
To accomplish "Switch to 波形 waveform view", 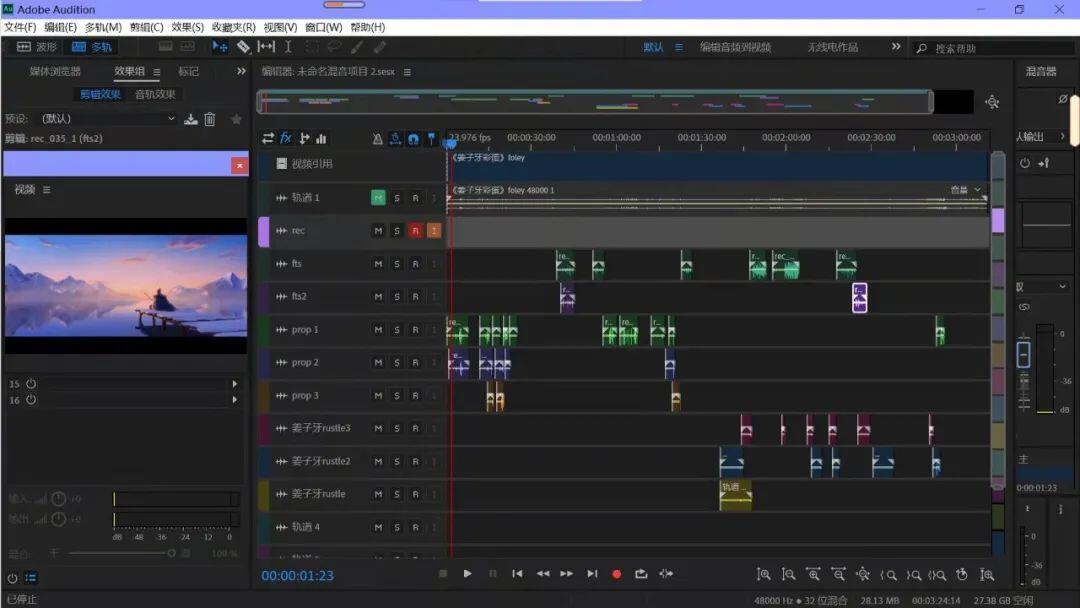I will click(37, 47).
